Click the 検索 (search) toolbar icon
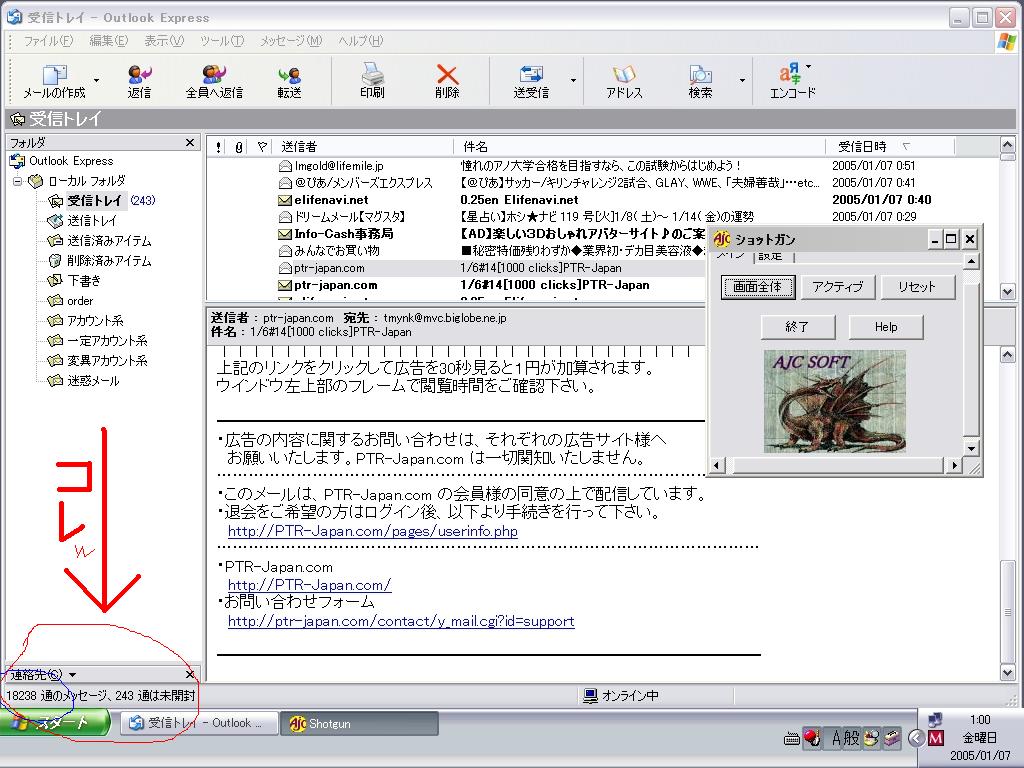Screen dimensions: 1024x768 [700, 82]
